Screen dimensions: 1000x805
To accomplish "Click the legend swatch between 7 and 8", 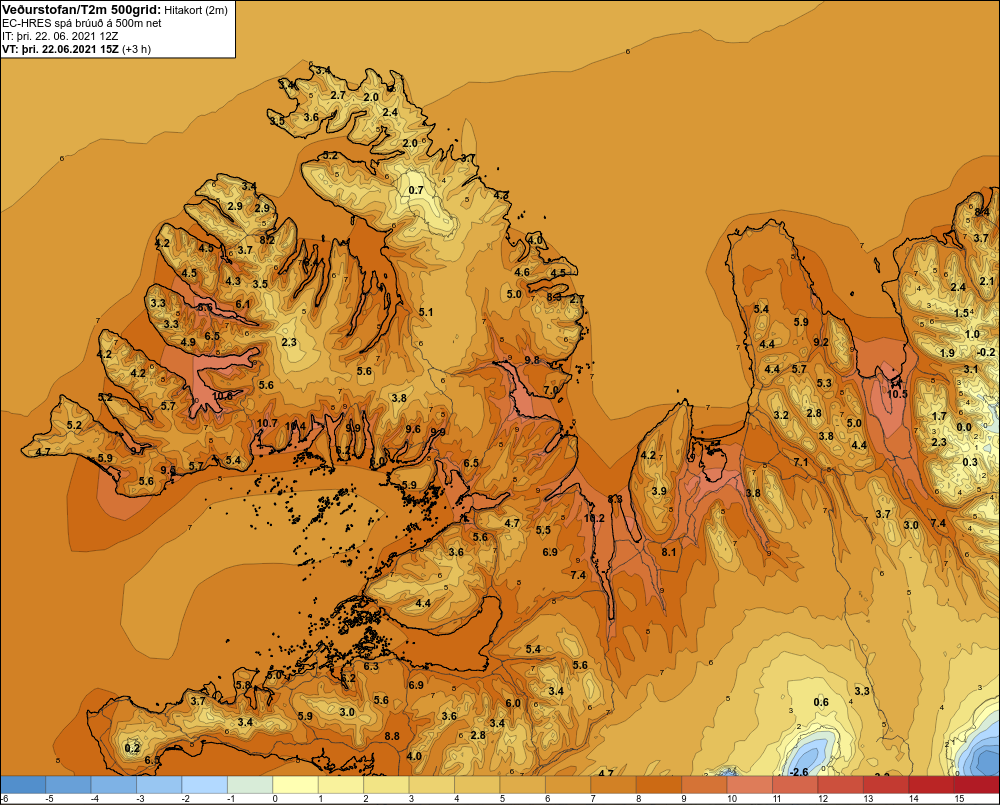I will (x=613, y=785).
